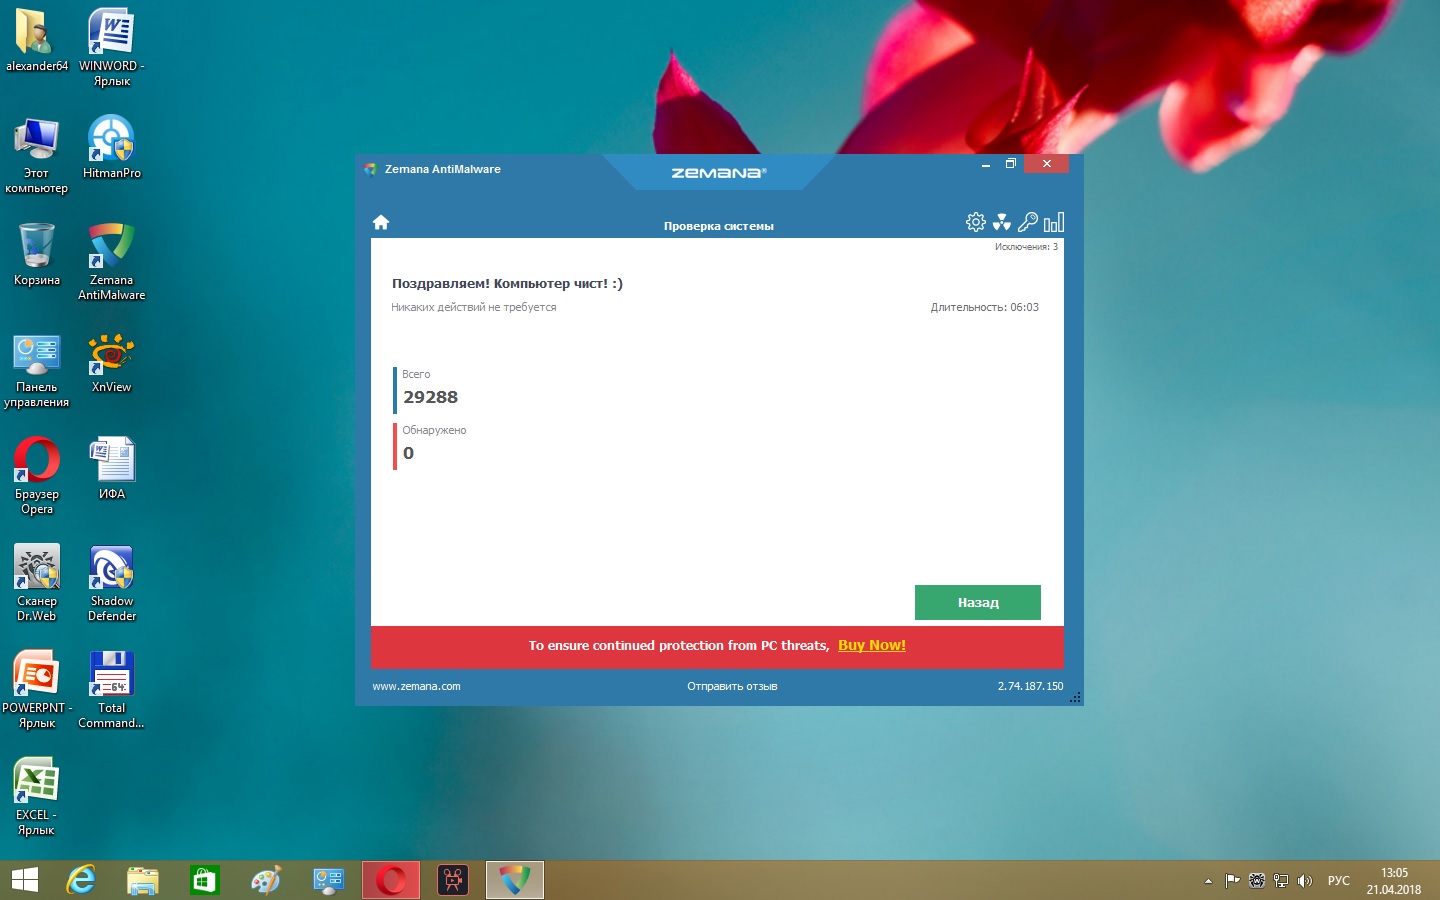Select the HitmanPro desktop icon
This screenshot has height=900, width=1440.
pyautogui.click(x=112, y=147)
